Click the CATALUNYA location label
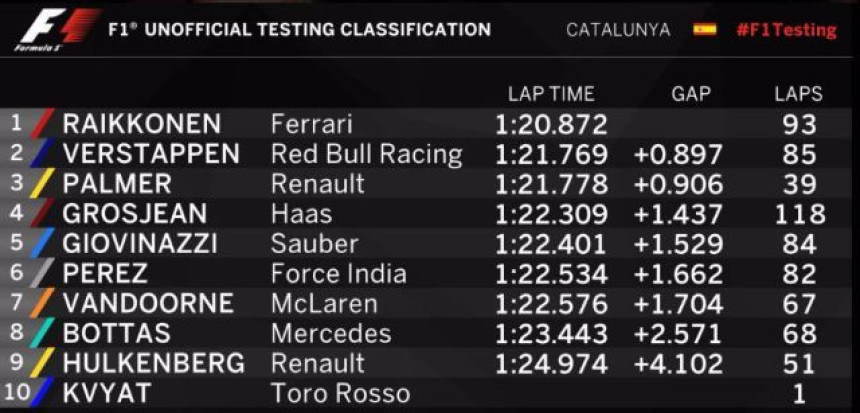This screenshot has width=860, height=413. pos(618,30)
